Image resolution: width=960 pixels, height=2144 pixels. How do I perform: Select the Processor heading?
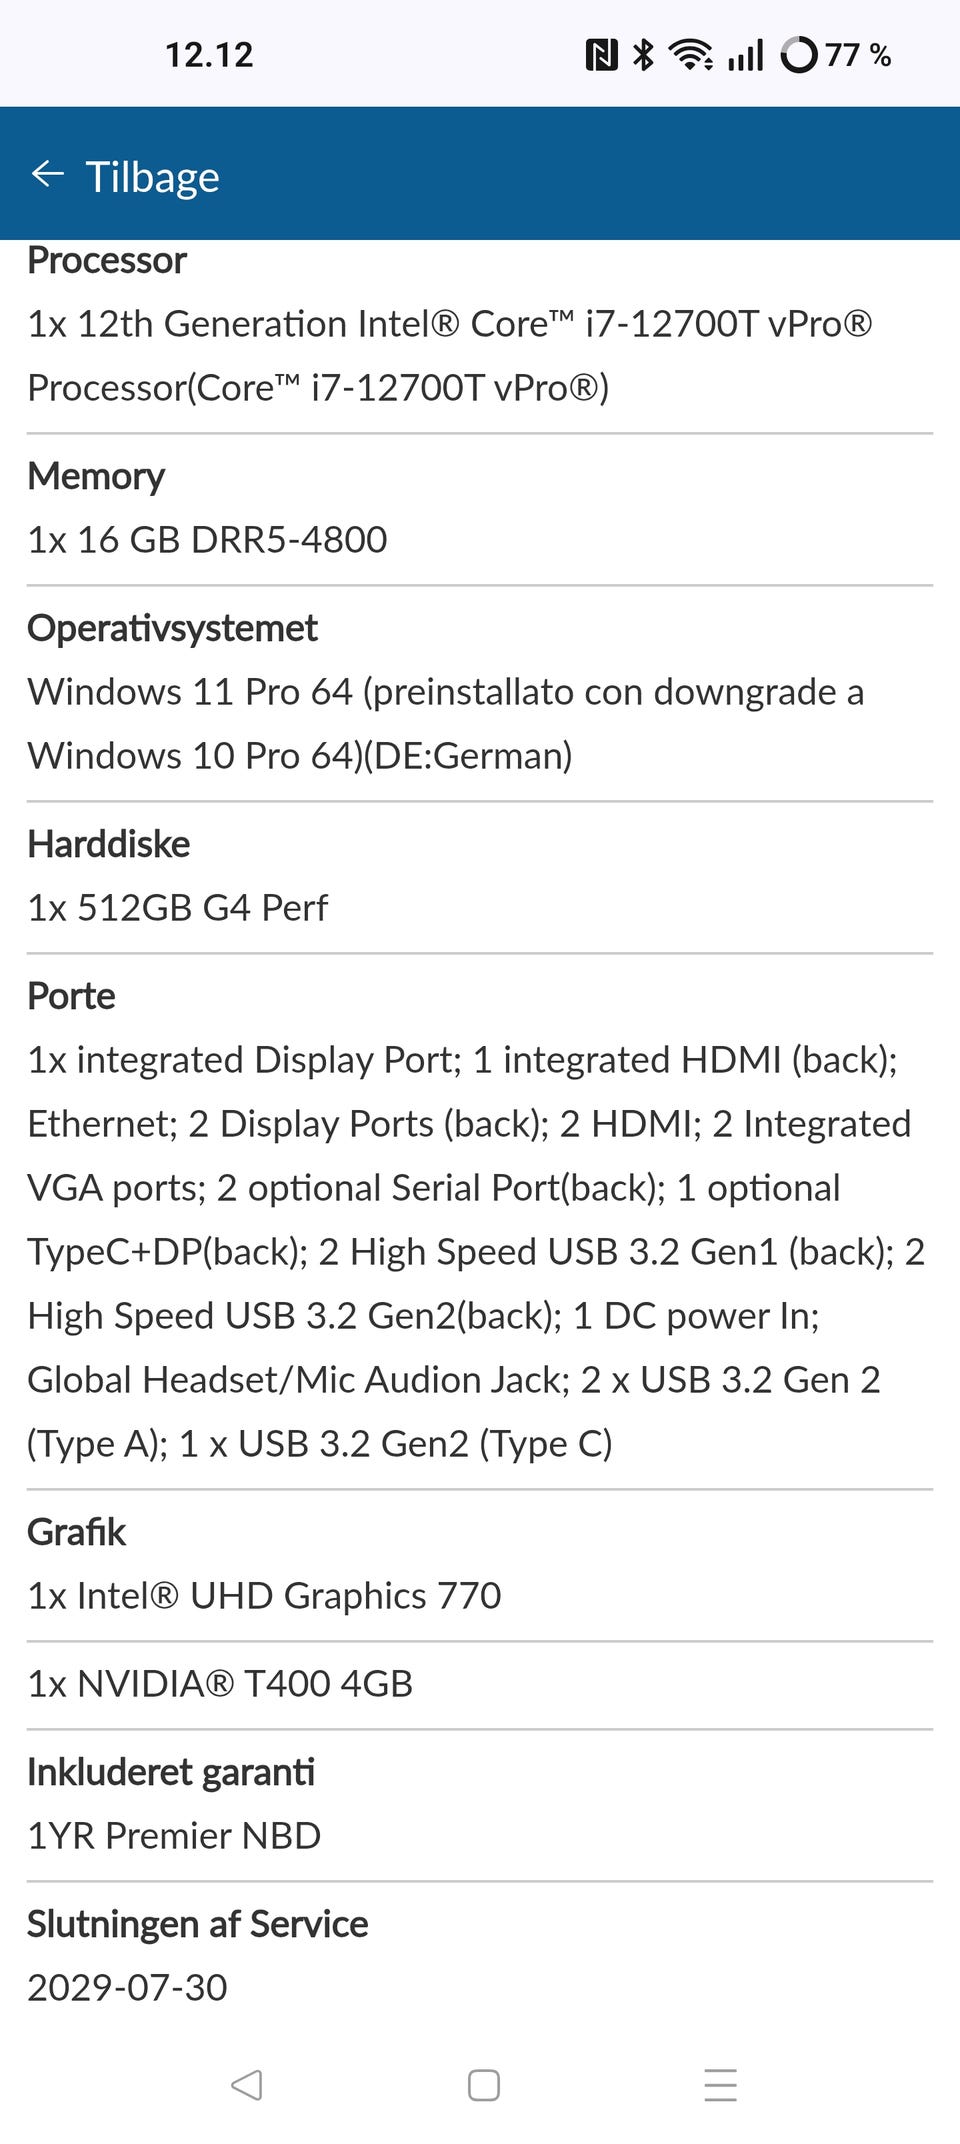(107, 261)
